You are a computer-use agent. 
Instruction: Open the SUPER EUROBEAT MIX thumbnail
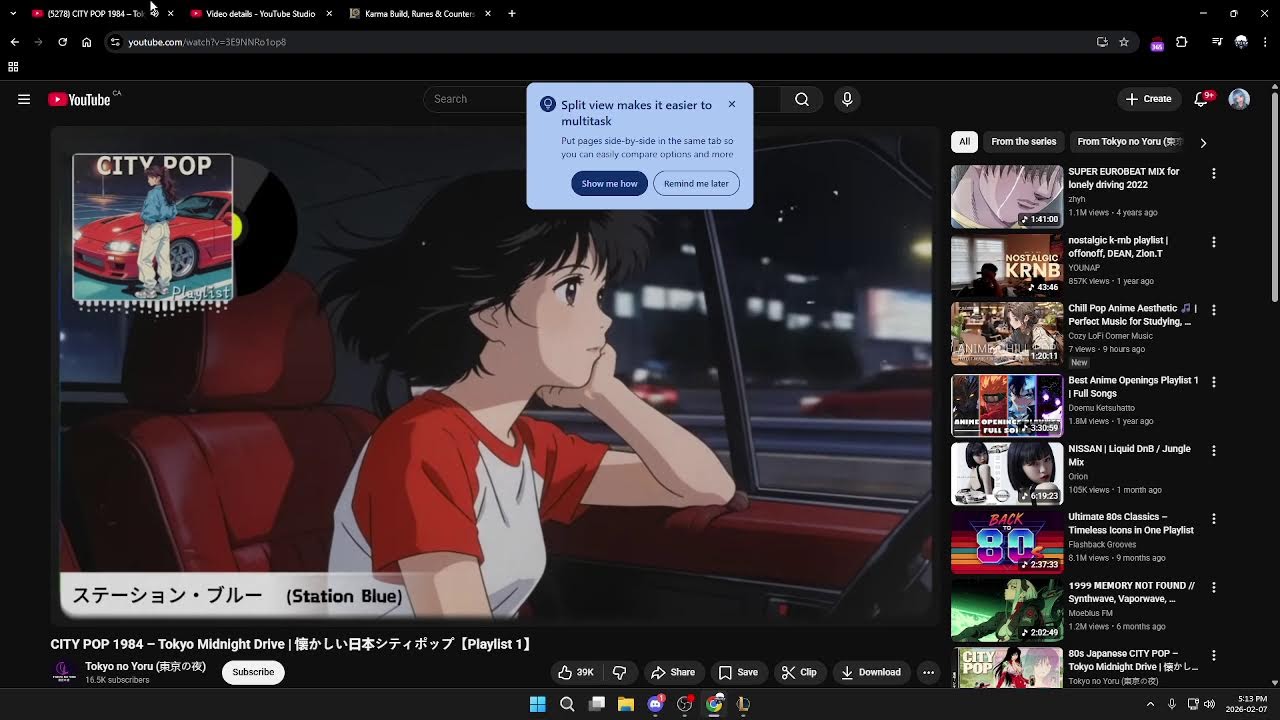1007,197
